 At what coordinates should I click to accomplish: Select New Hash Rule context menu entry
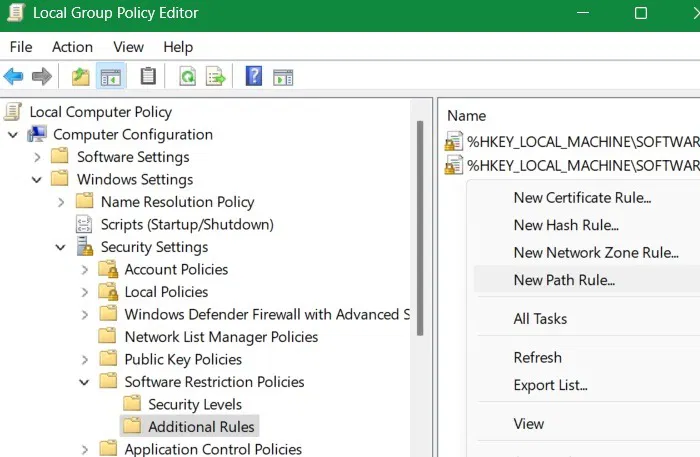(x=566, y=225)
